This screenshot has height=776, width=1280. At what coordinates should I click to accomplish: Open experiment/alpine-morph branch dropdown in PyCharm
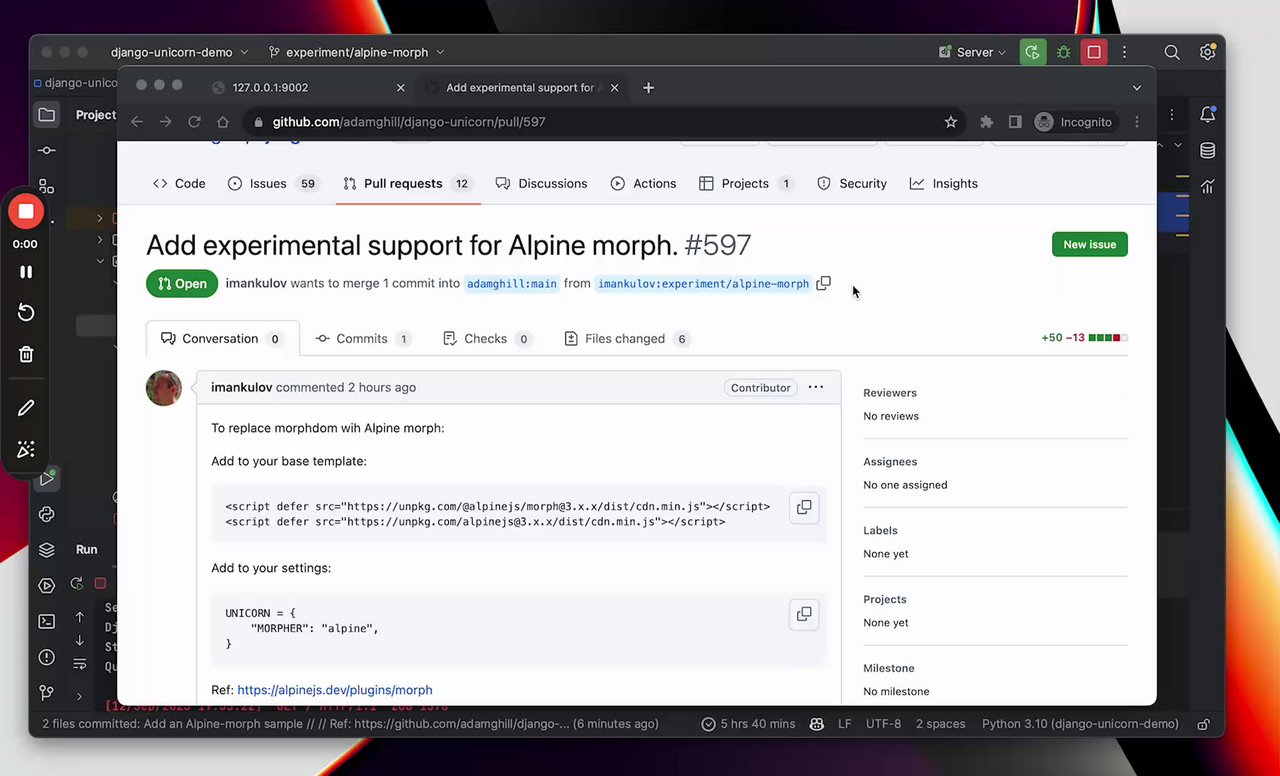tap(356, 52)
